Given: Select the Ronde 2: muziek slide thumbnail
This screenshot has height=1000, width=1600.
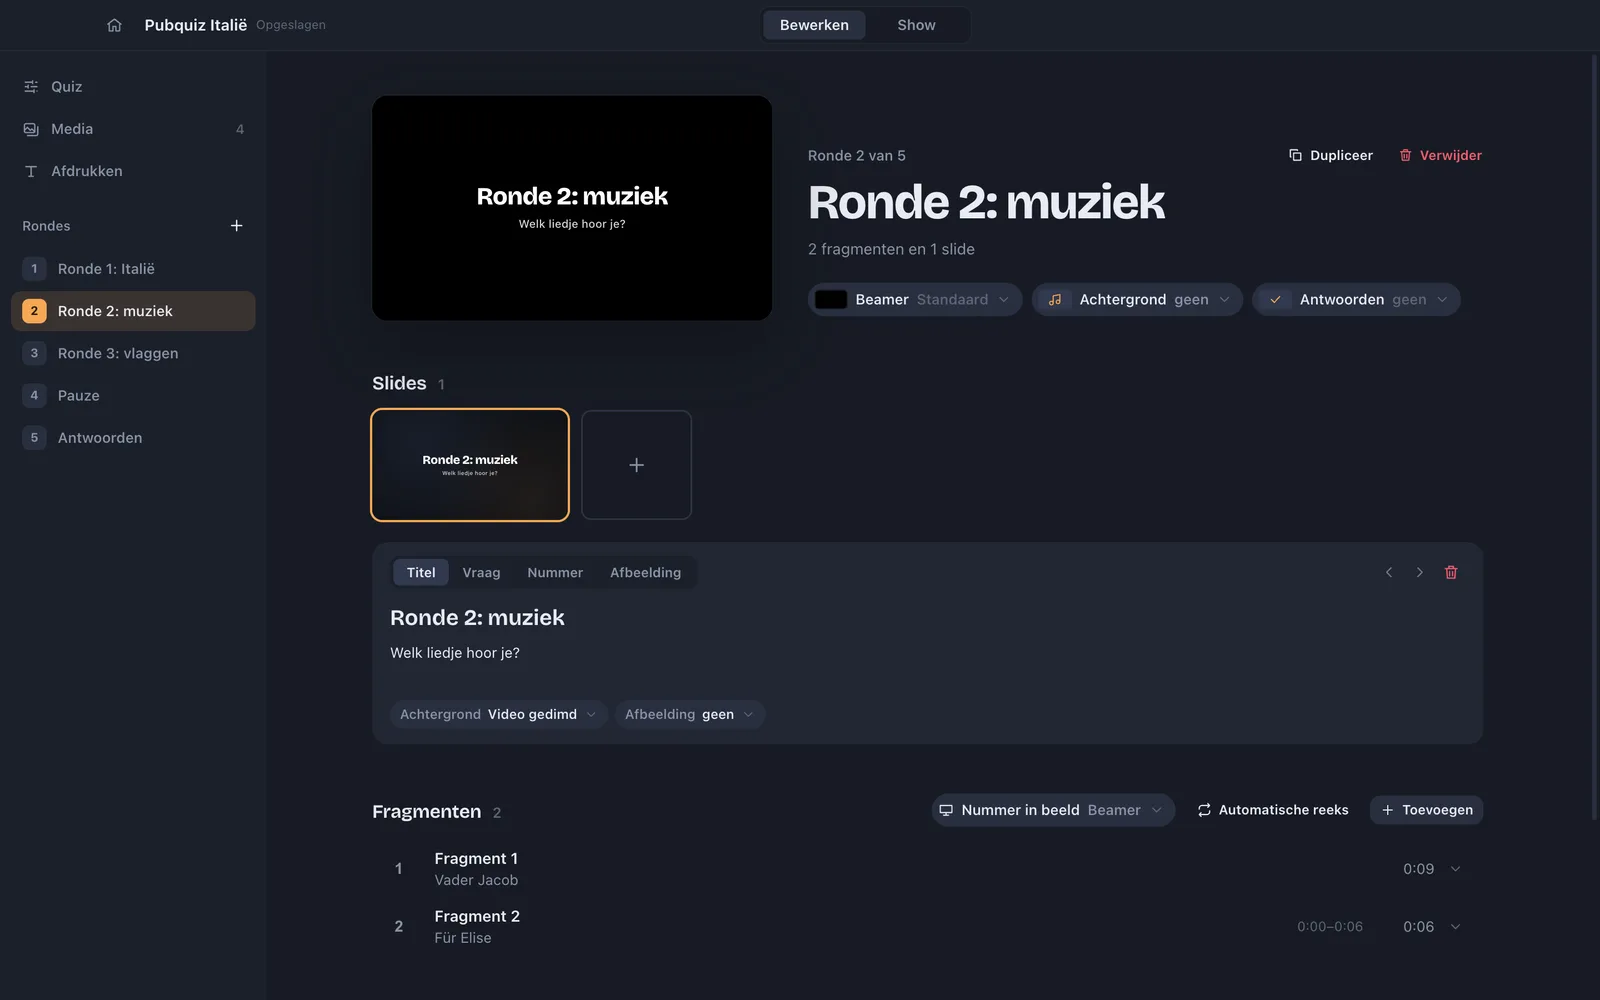Looking at the screenshot, I should coord(470,465).
